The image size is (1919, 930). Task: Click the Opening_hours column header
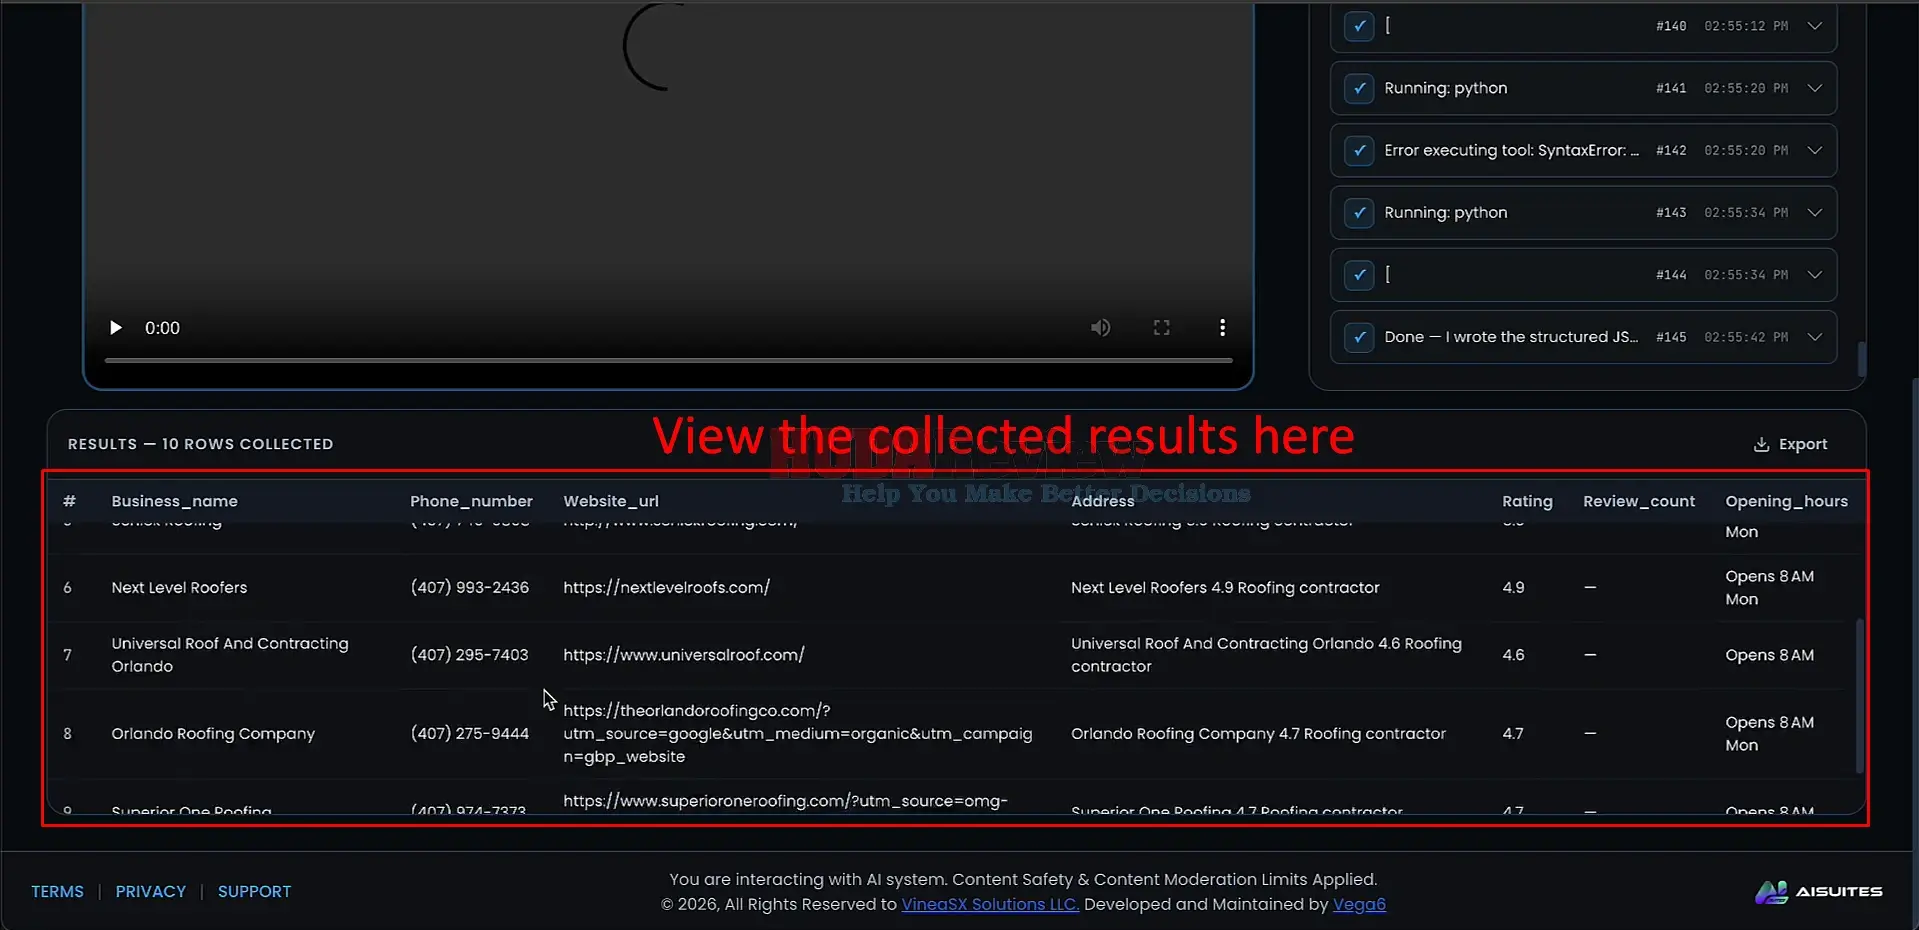click(x=1786, y=501)
